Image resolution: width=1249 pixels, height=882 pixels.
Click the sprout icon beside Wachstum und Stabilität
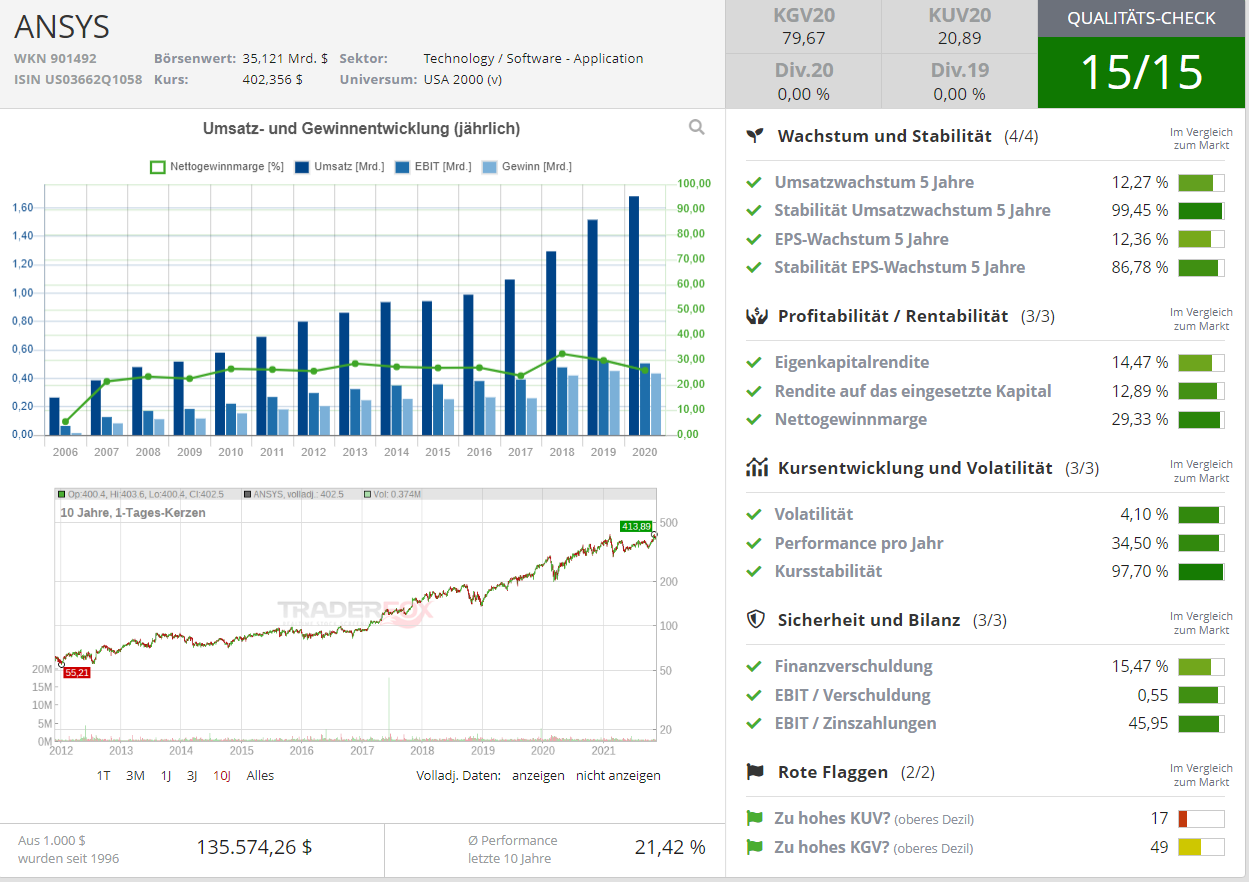[755, 136]
